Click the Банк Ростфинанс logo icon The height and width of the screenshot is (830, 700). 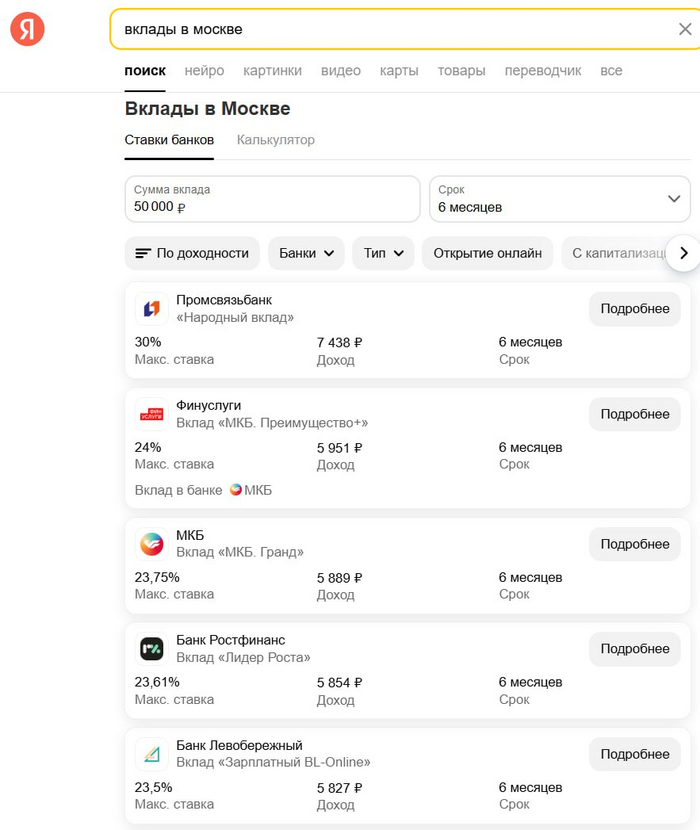pos(152,649)
